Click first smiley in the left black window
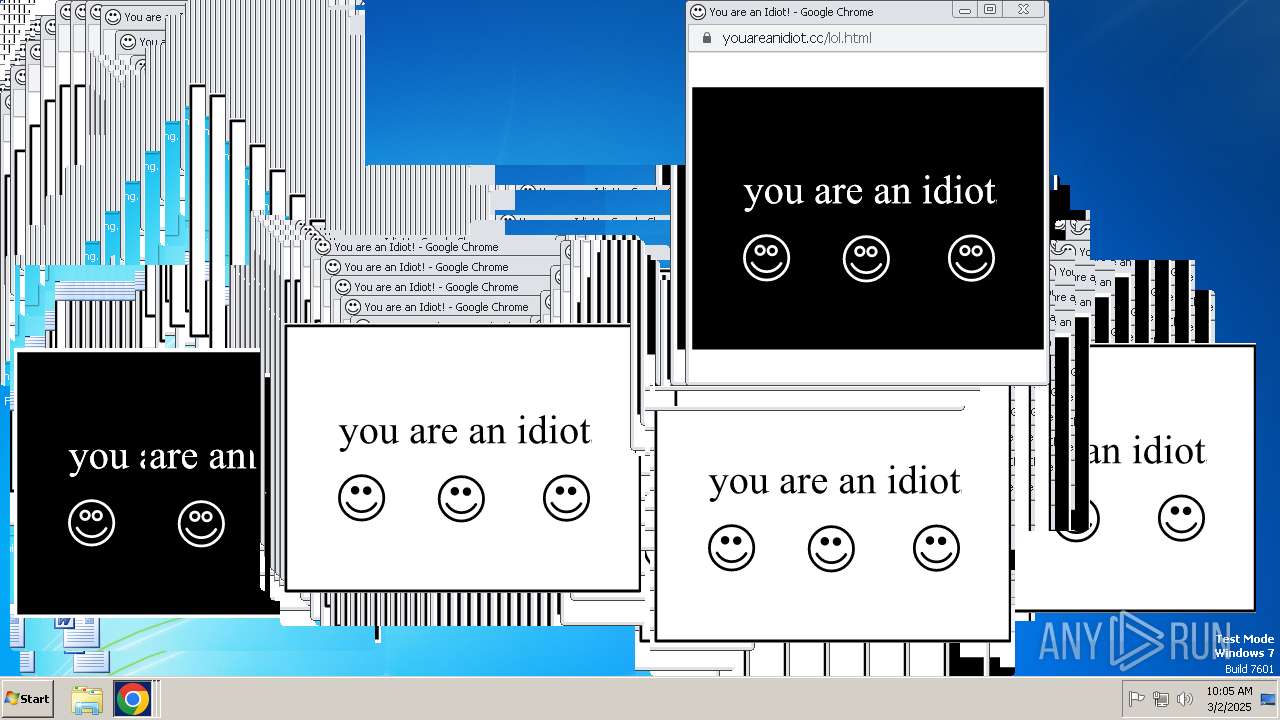Viewport: 1280px width, 720px height. tap(91, 523)
